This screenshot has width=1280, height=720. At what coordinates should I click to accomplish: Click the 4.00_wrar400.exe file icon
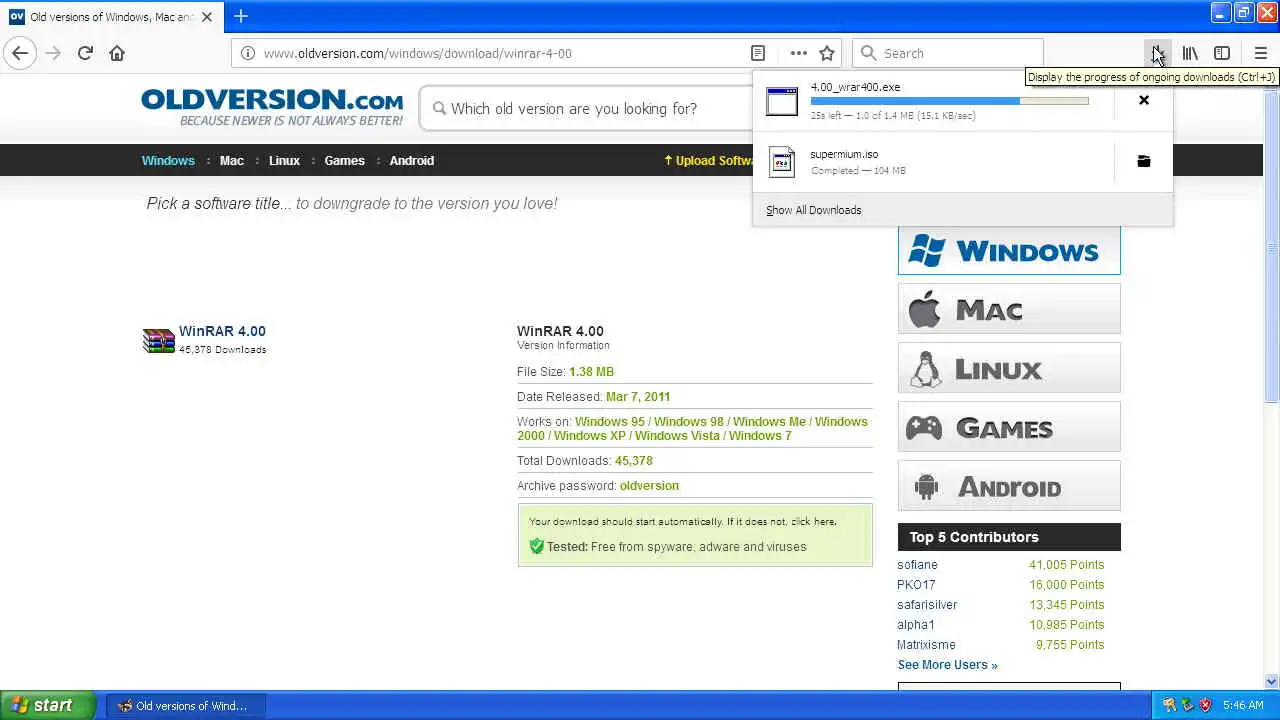[x=782, y=101]
